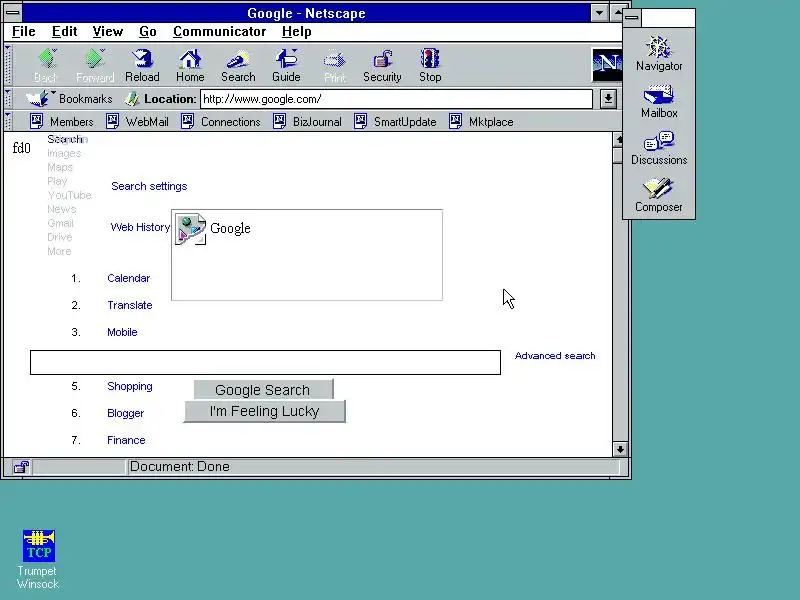The image size is (800, 600).
Task: Click the Netscape N logo
Action: tap(607, 65)
